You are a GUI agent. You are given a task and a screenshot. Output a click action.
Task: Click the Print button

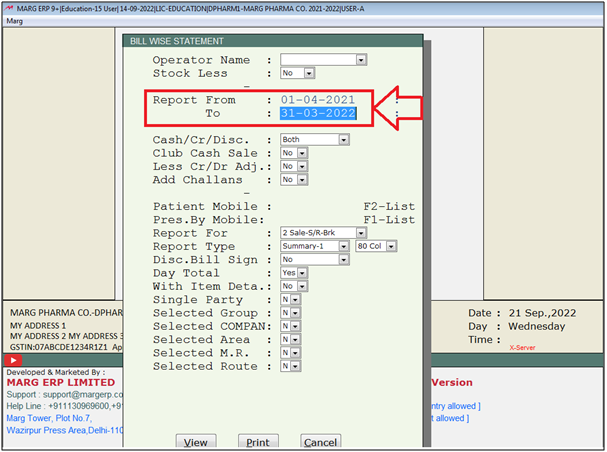click(258, 442)
